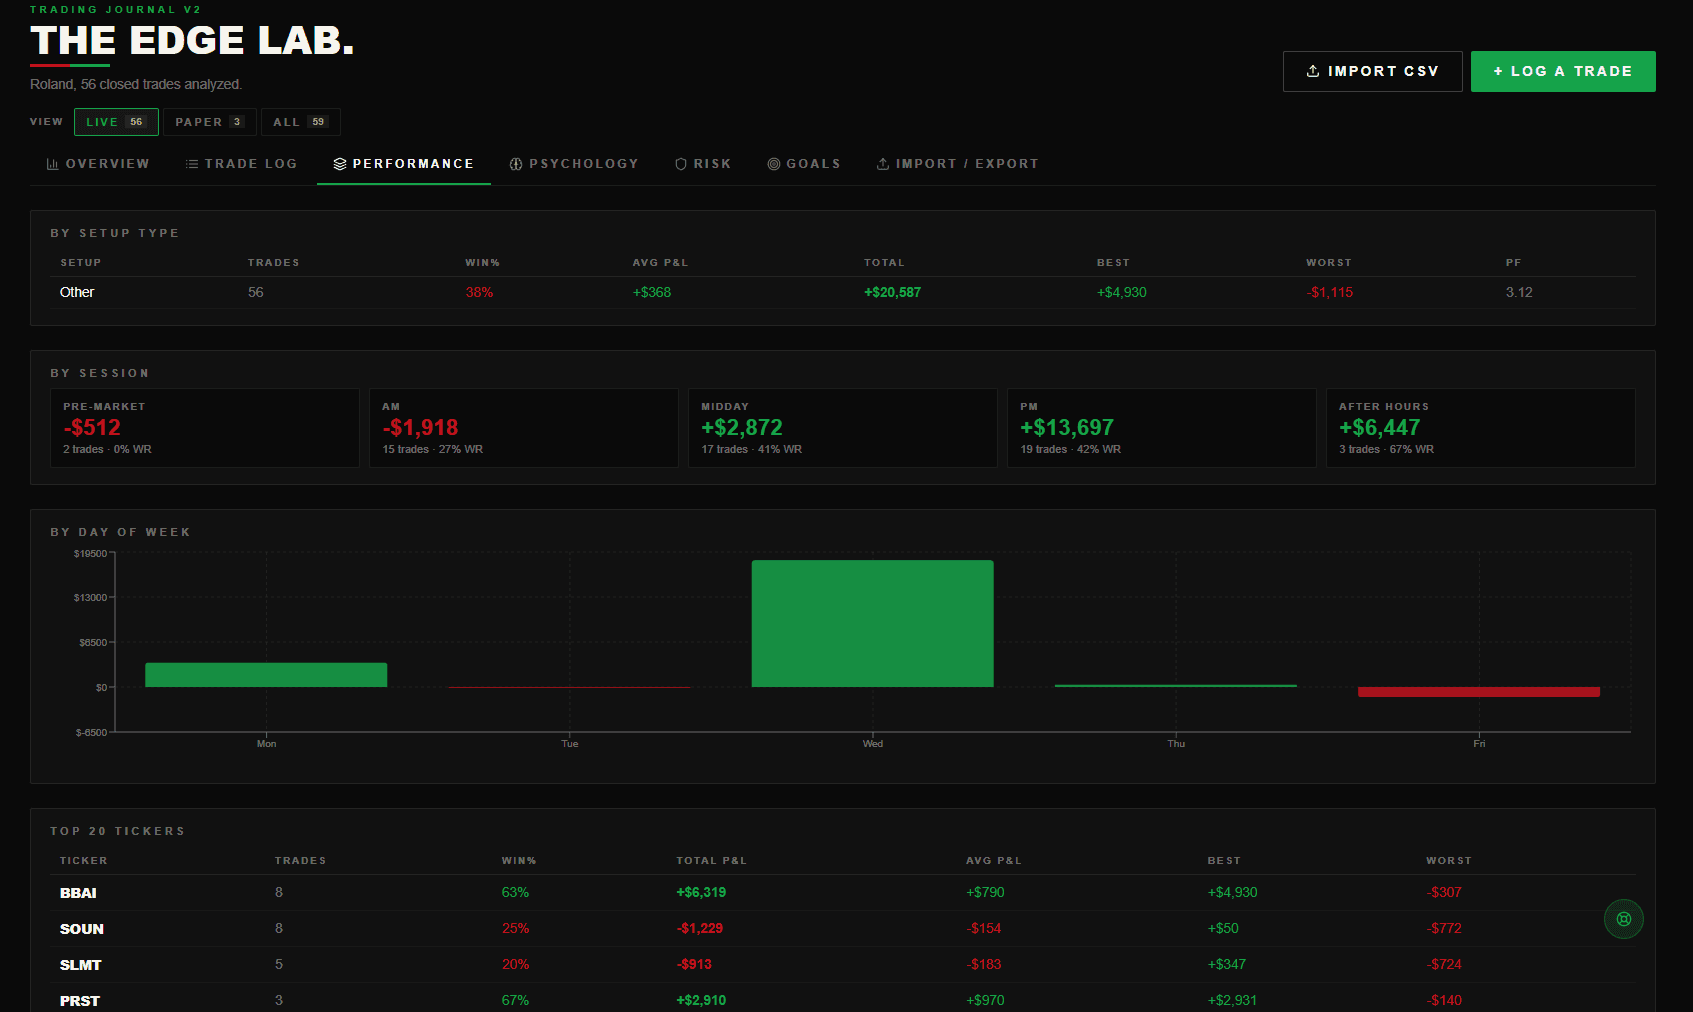This screenshot has width=1693, height=1012.
Task: Switch view to LIVE trades
Action: point(116,122)
